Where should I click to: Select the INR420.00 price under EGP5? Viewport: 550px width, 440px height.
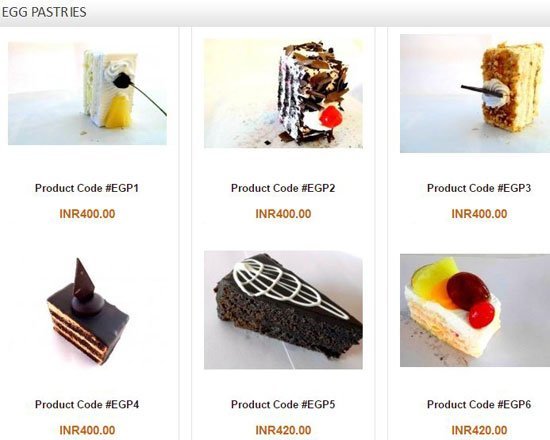pos(283,430)
